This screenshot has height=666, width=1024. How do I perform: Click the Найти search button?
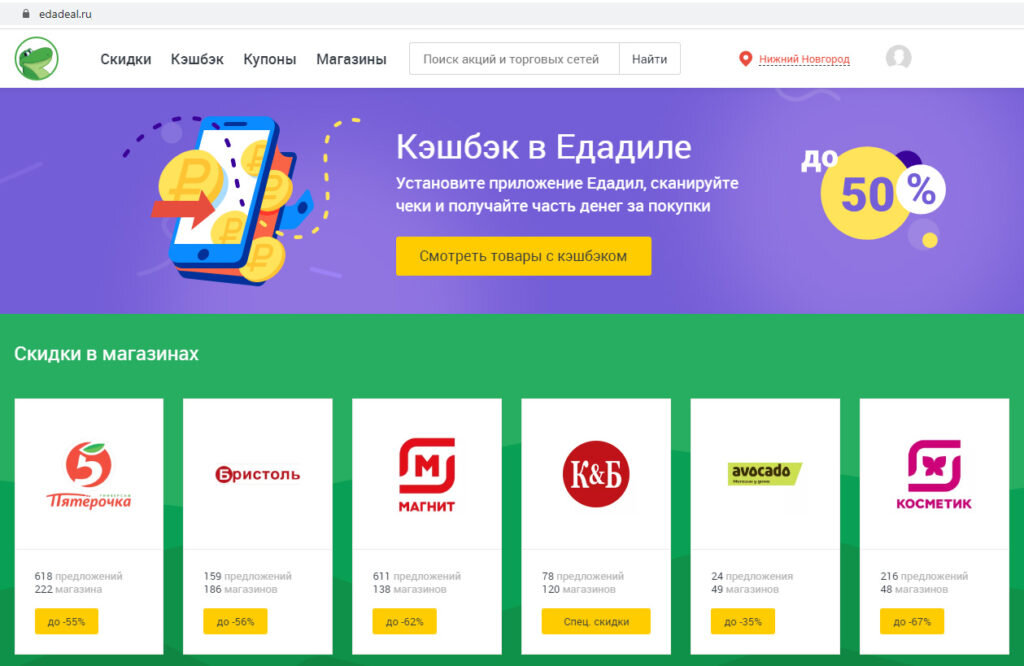point(650,59)
